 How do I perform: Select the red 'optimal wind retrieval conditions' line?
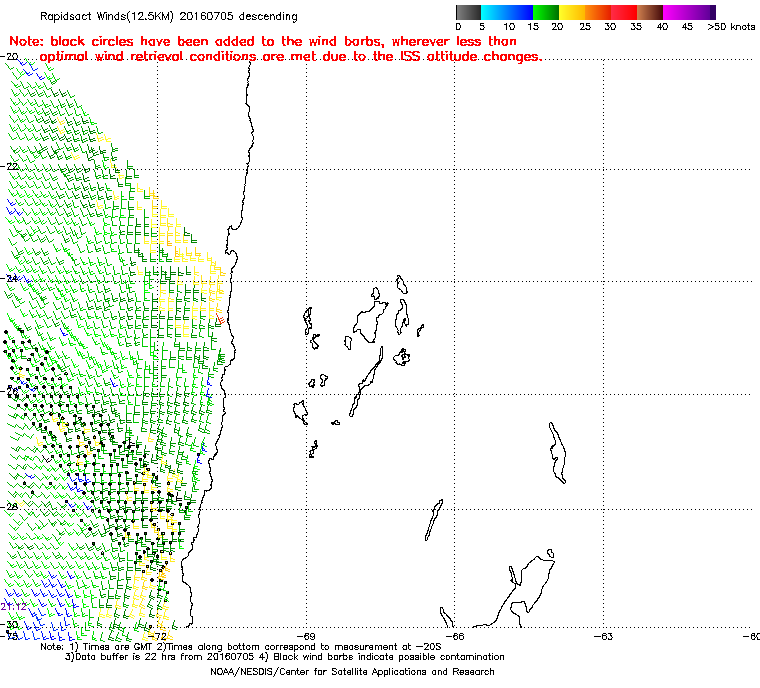291,57
